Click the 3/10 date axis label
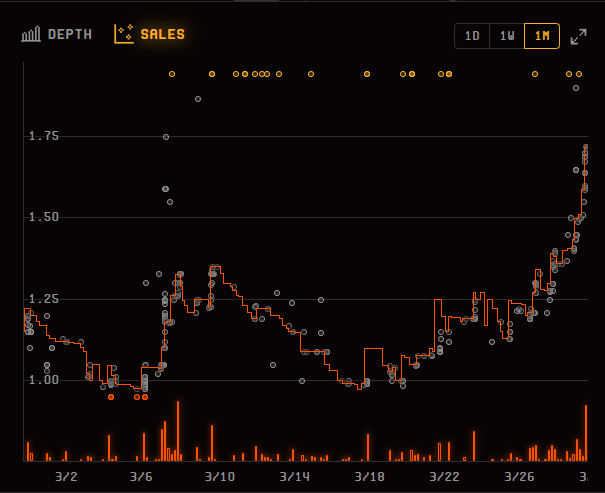This screenshot has width=605, height=493. click(220, 477)
